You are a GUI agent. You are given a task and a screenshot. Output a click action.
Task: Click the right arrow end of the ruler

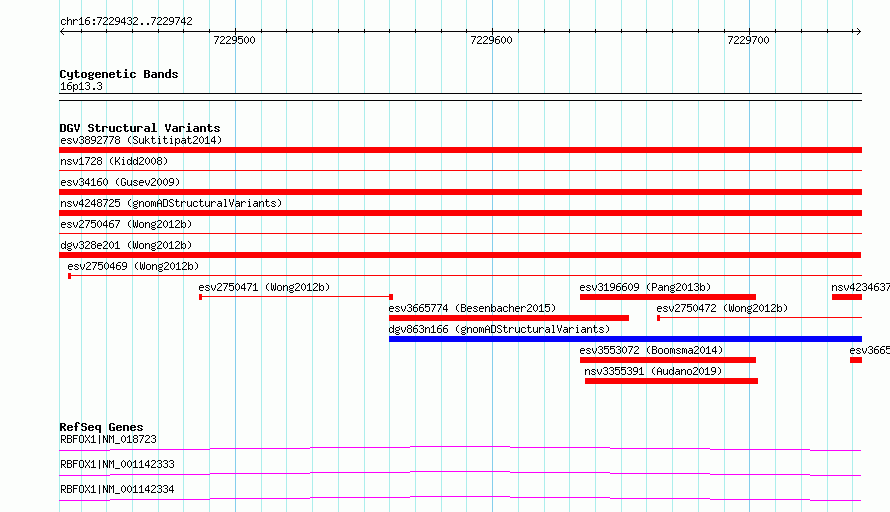[x=858, y=31]
